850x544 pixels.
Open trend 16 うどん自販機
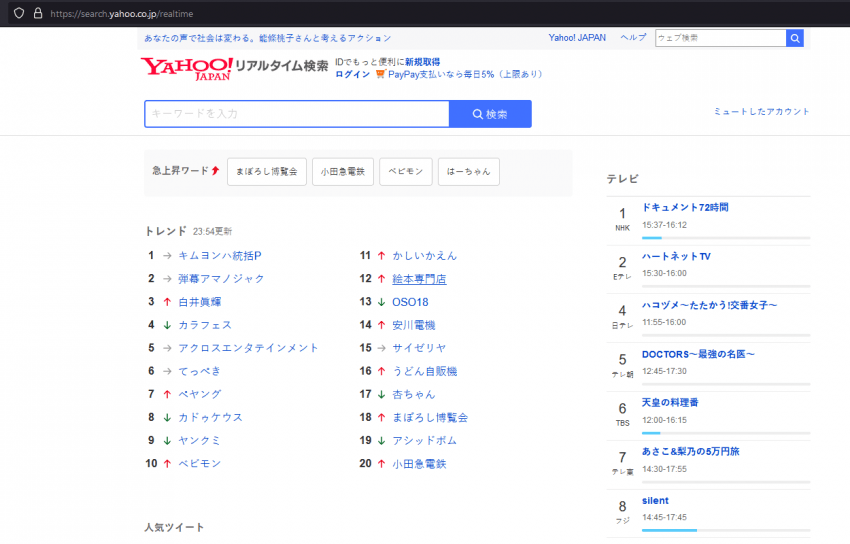[x=424, y=371]
